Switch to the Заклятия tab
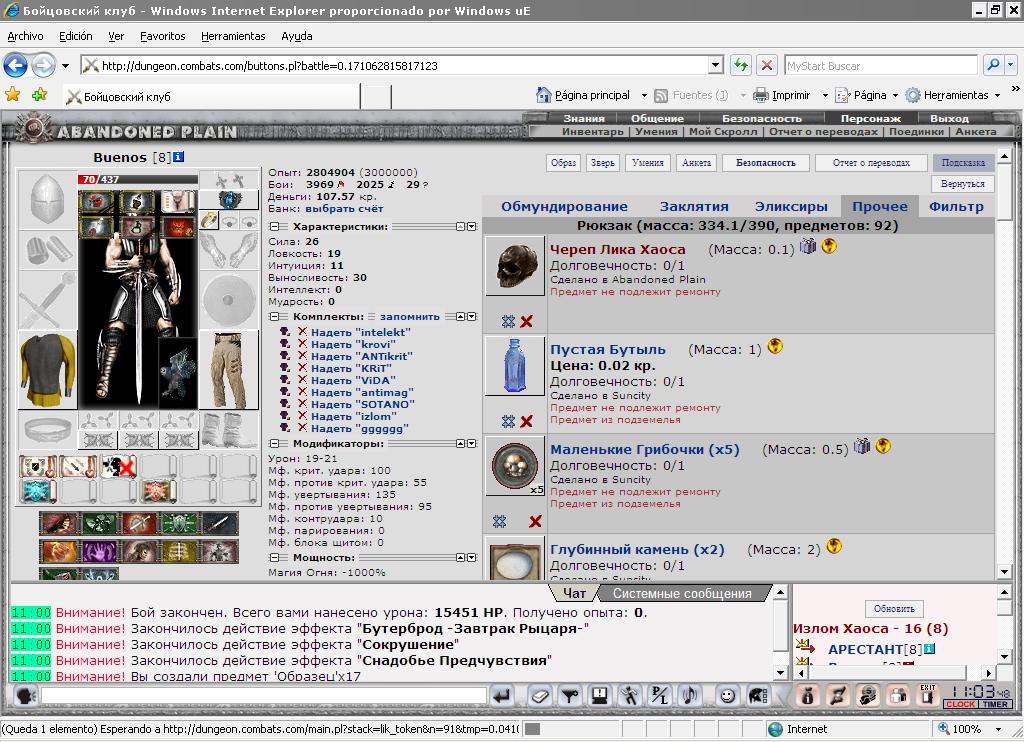Image resolution: width=1024 pixels, height=742 pixels. pos(694,206)
